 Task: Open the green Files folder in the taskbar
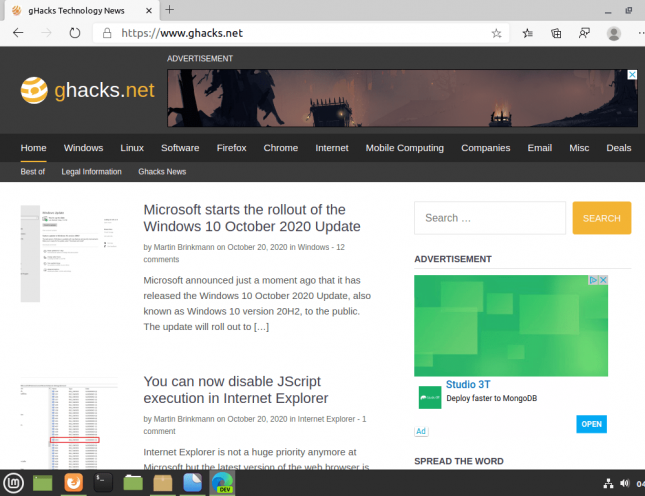pyautogui.click(x=133, y=483)
